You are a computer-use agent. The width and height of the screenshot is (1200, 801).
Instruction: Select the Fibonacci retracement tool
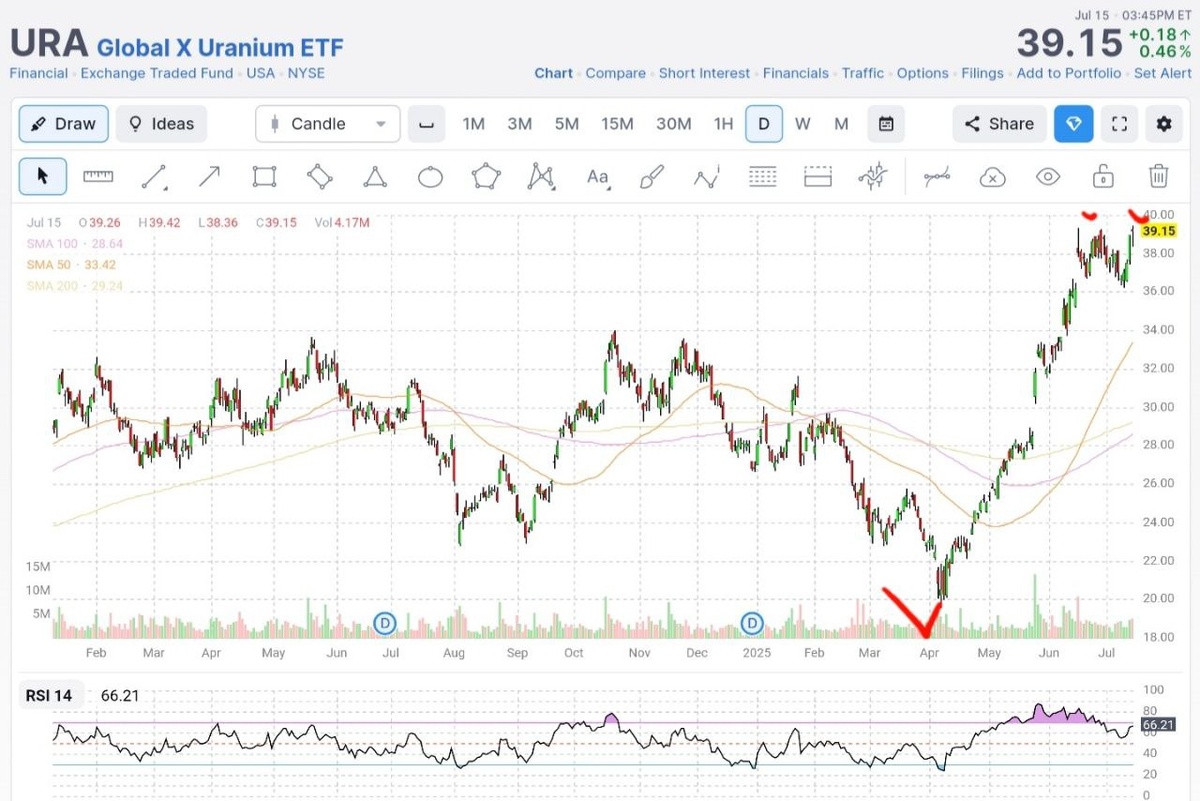(x=763, y=177)
